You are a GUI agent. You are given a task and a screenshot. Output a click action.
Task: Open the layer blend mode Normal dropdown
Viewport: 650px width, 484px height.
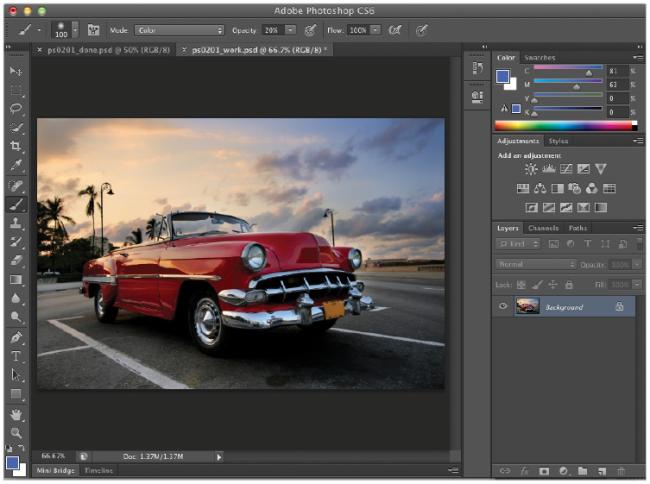click(x=536, y=264)
